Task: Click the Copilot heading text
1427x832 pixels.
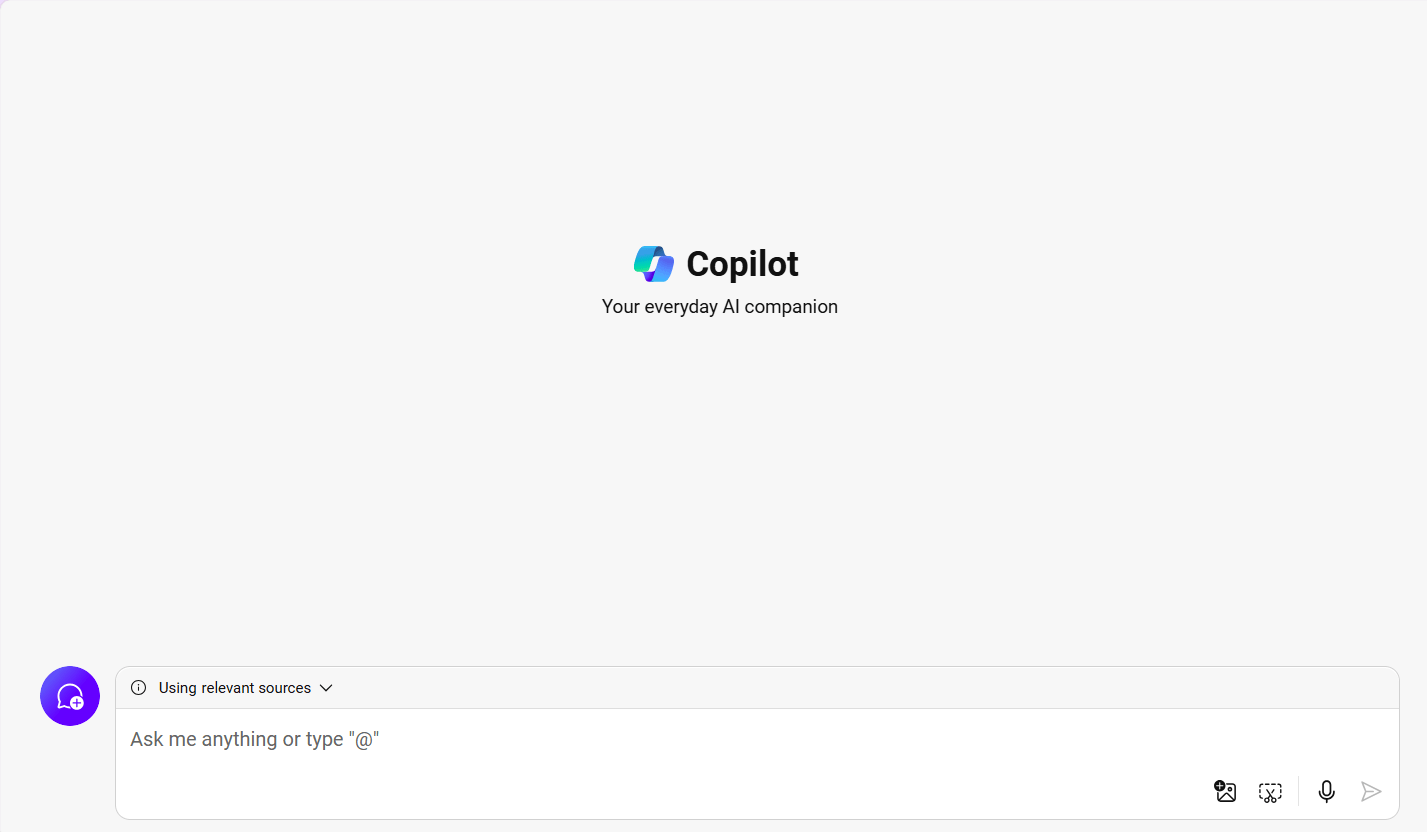Action: [x=742, y=264]
